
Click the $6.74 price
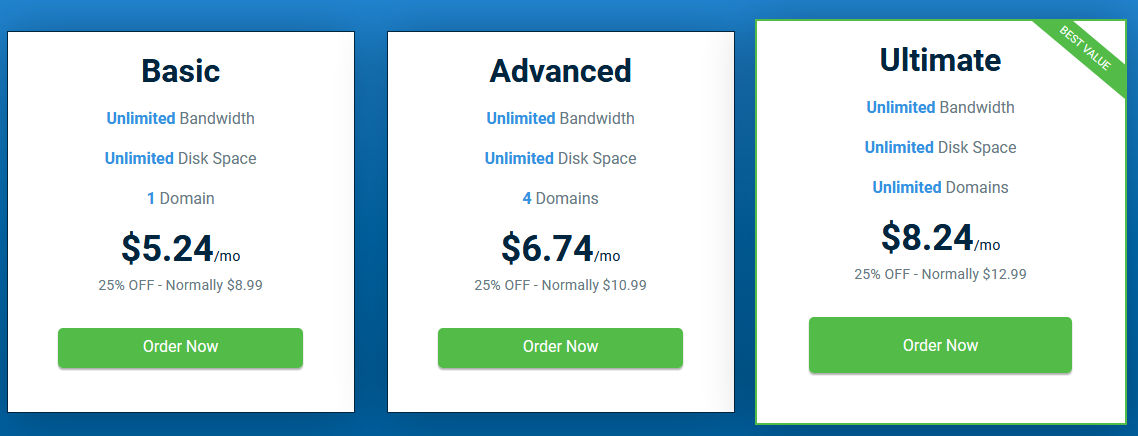pyautogui.click(x=548, y=248)
